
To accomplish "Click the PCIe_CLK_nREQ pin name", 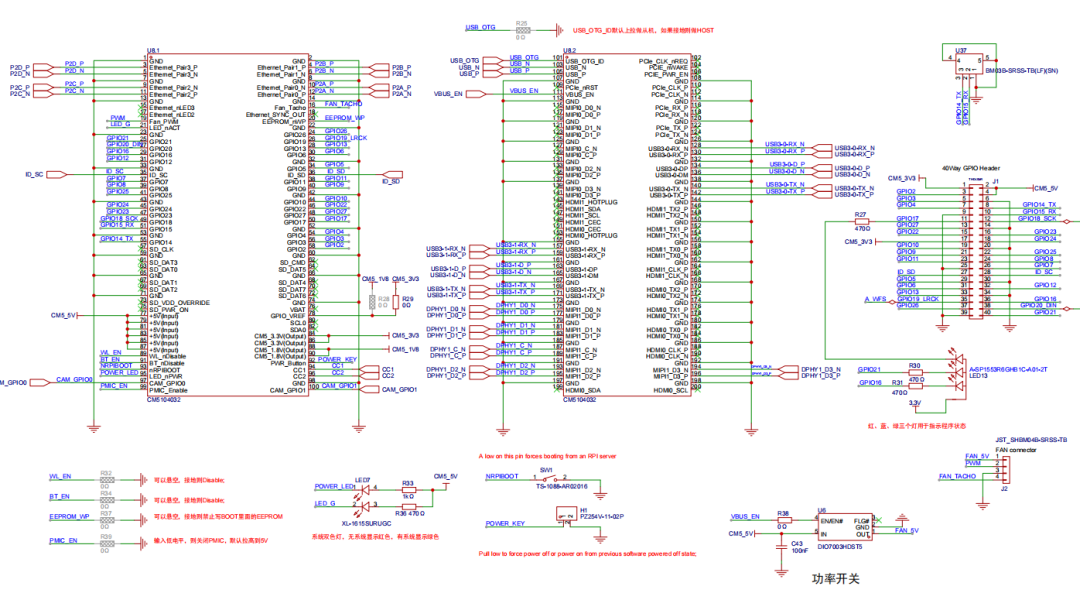I will click(663, 61).
